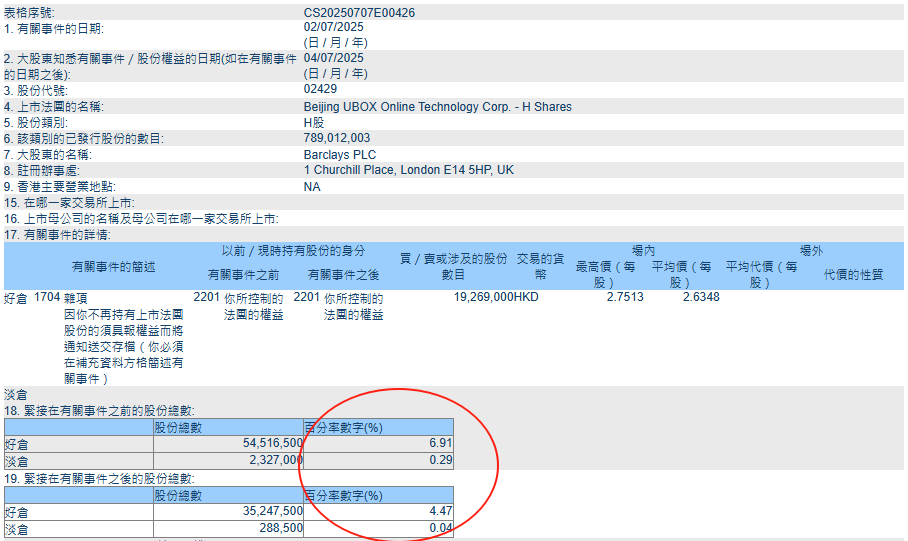
Task: Click the label 表格序號
Action: tap(30, 13)
